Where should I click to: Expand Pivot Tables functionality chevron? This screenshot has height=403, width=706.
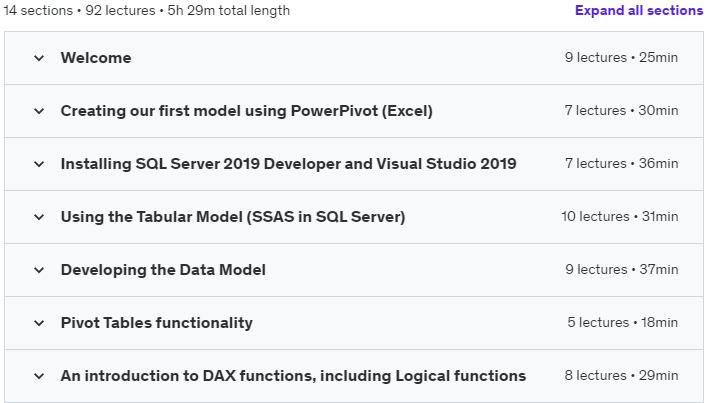click(39, 323)
